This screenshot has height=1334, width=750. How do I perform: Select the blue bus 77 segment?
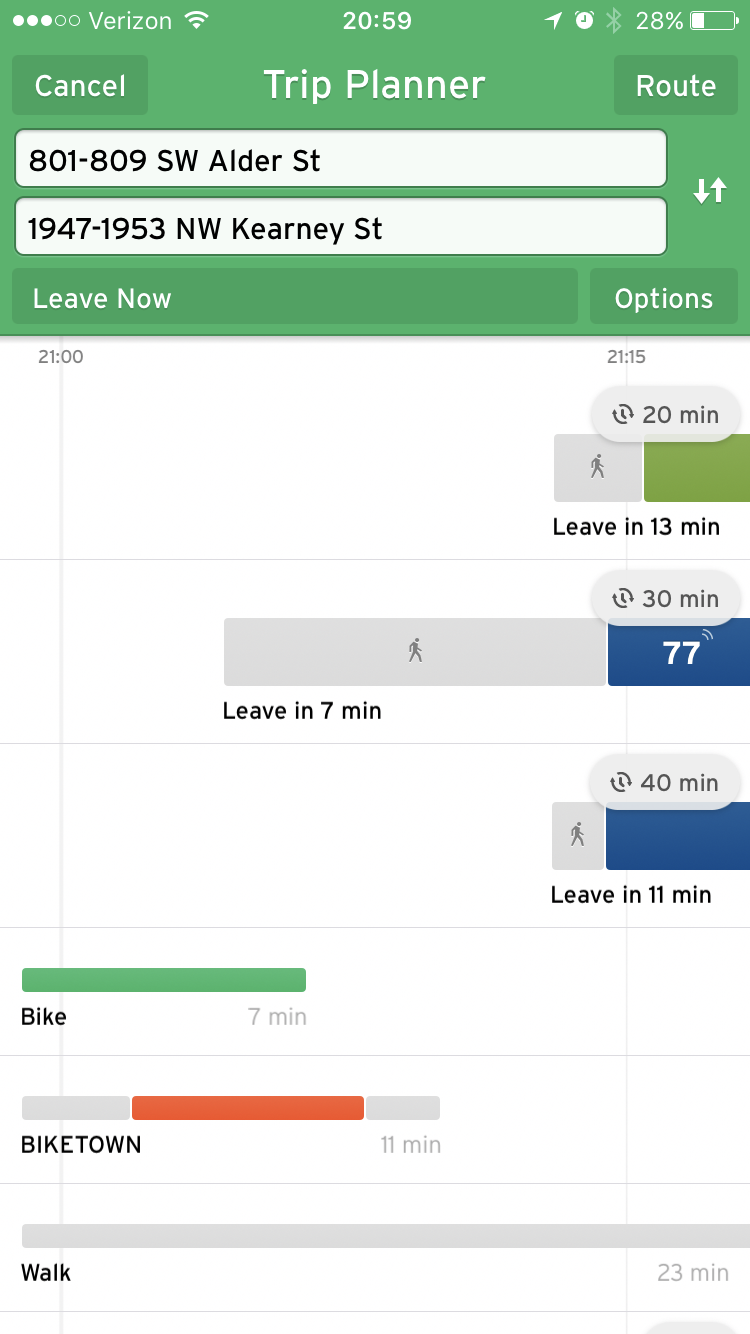[680, 653]
